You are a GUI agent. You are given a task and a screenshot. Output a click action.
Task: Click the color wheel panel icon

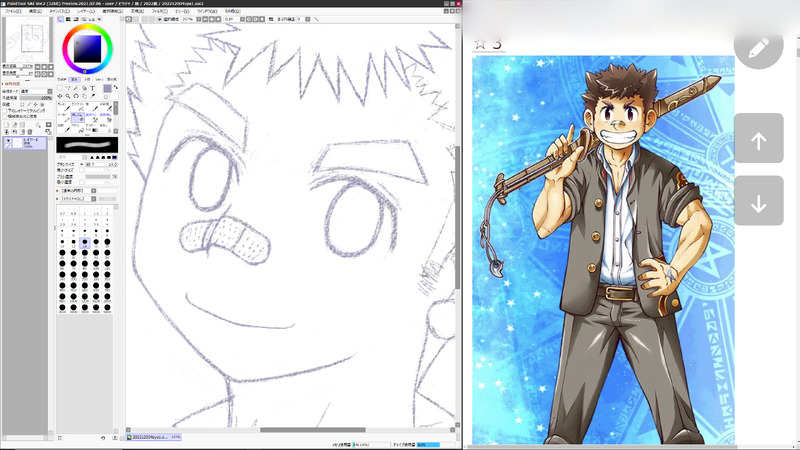(x=60, y=19)
